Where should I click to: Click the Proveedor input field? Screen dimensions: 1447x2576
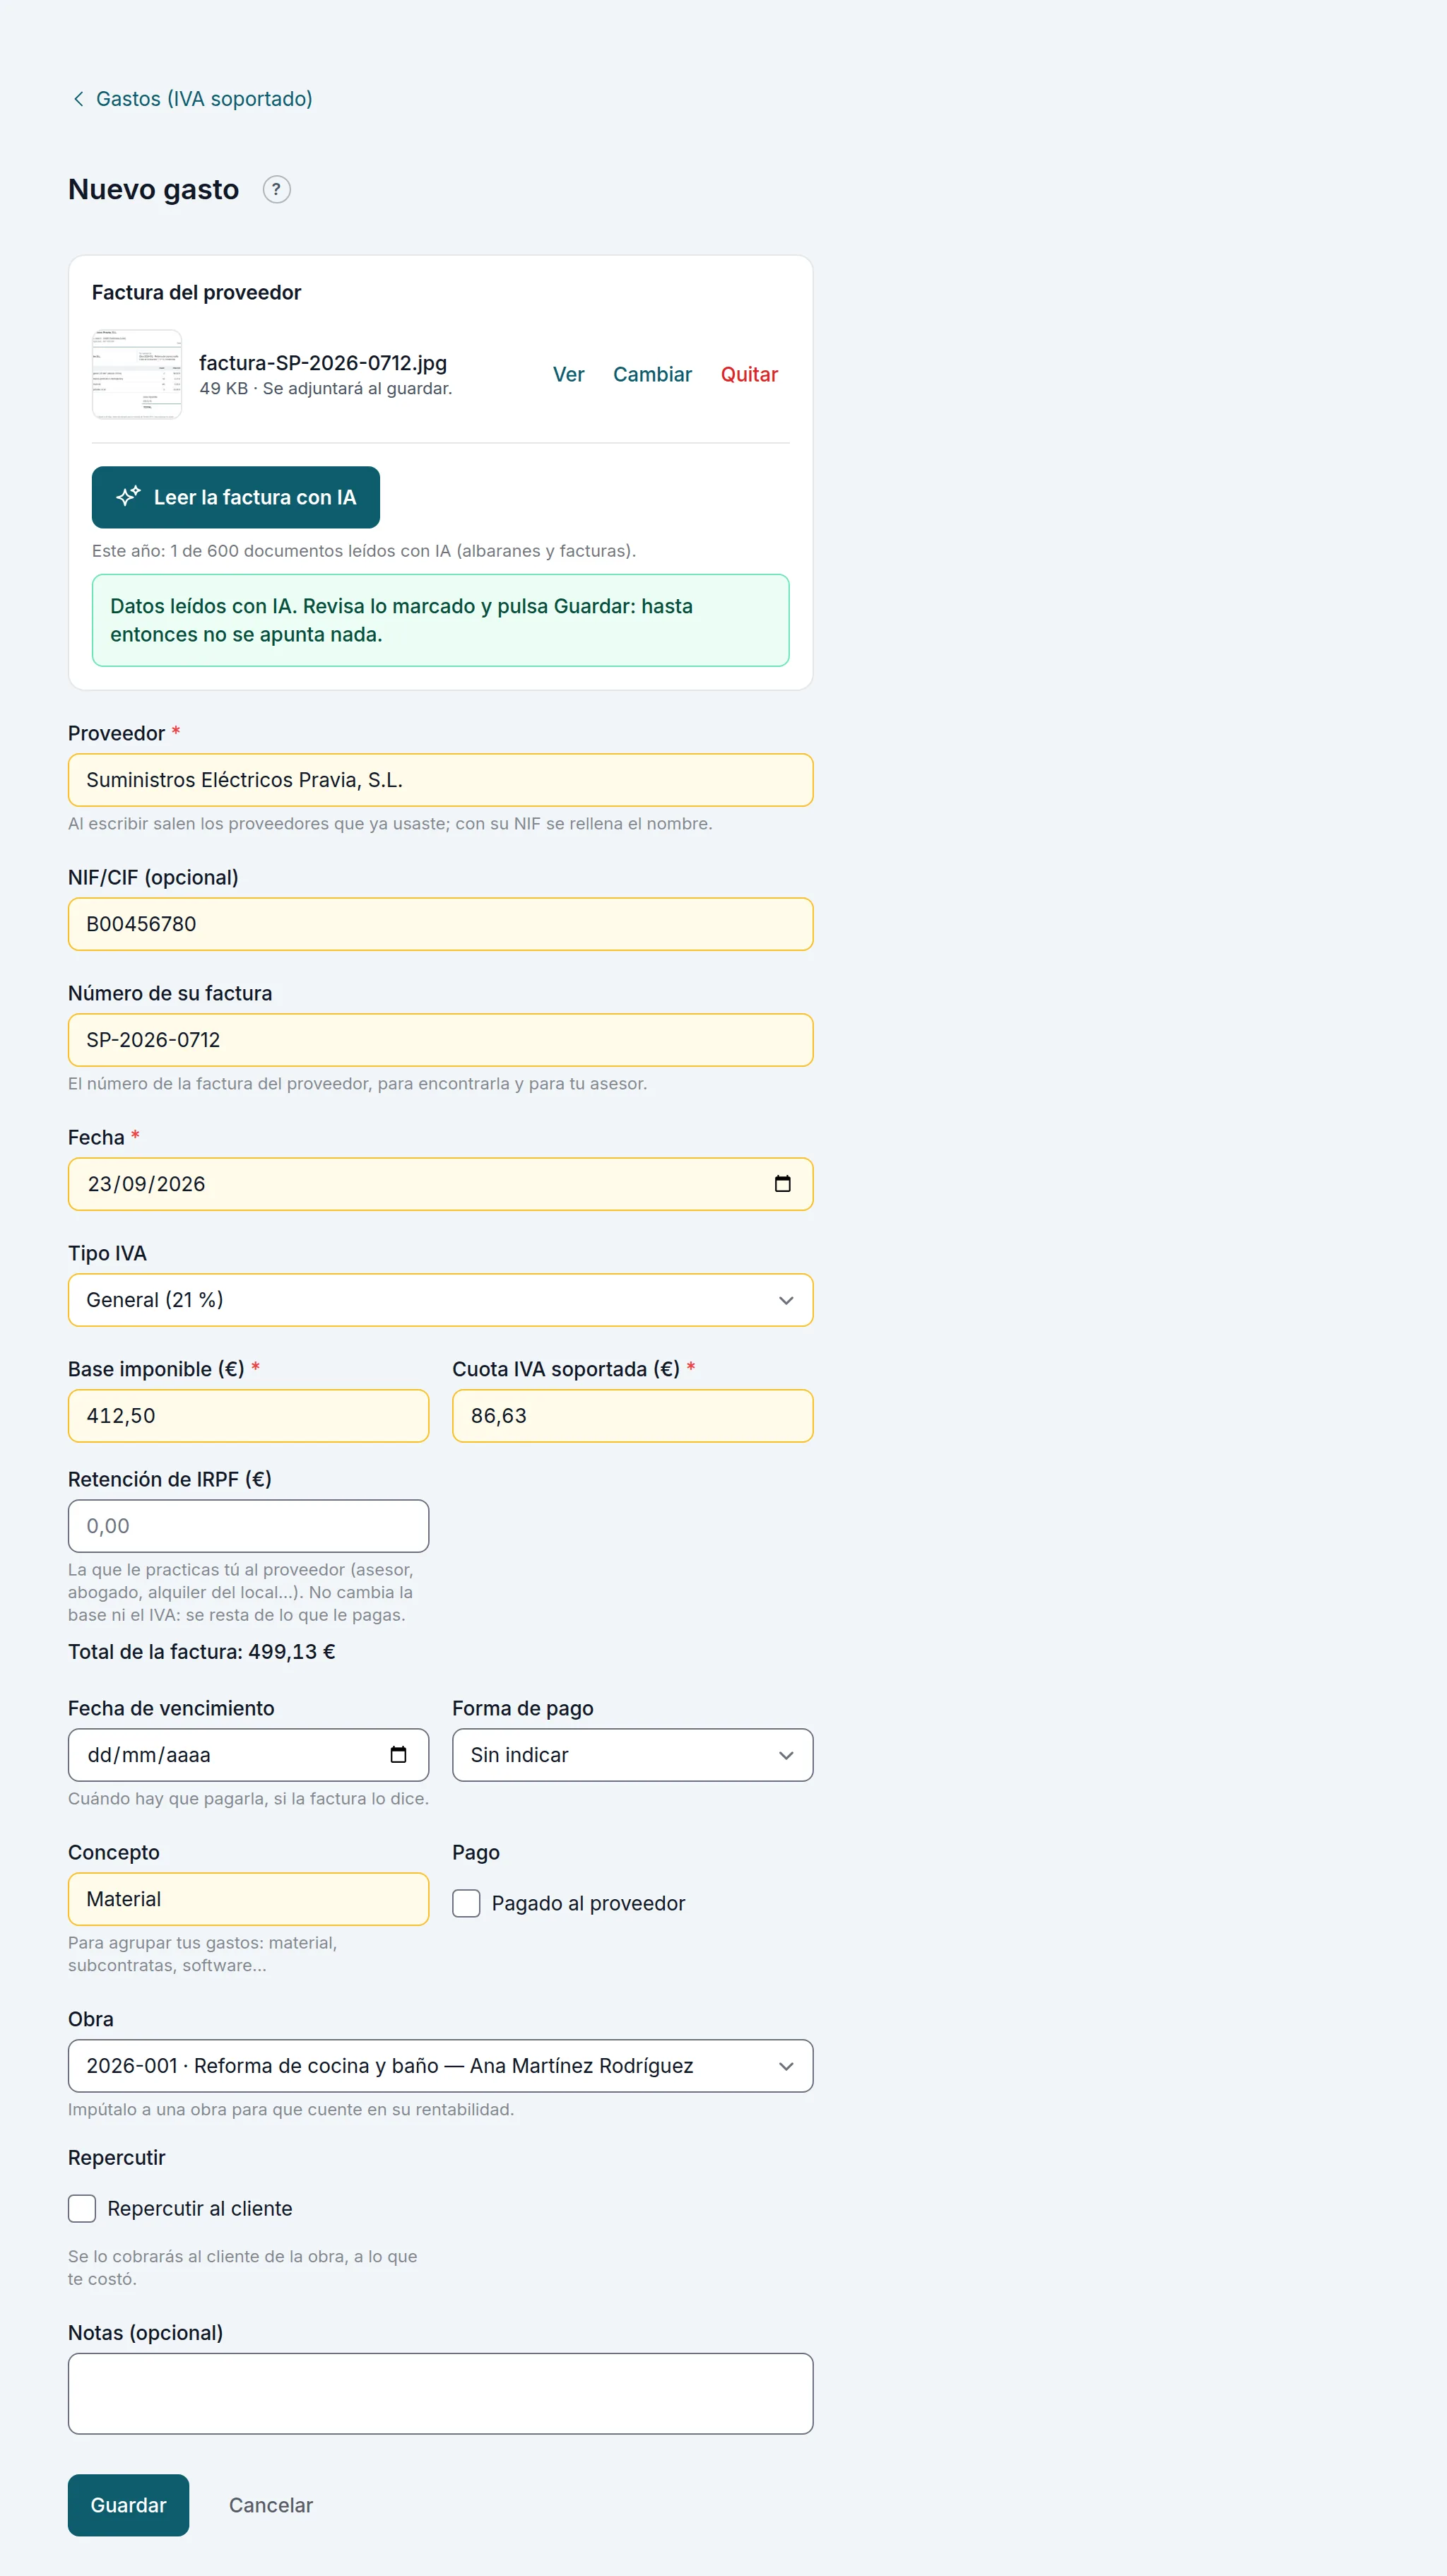click(x=440, y=780)
